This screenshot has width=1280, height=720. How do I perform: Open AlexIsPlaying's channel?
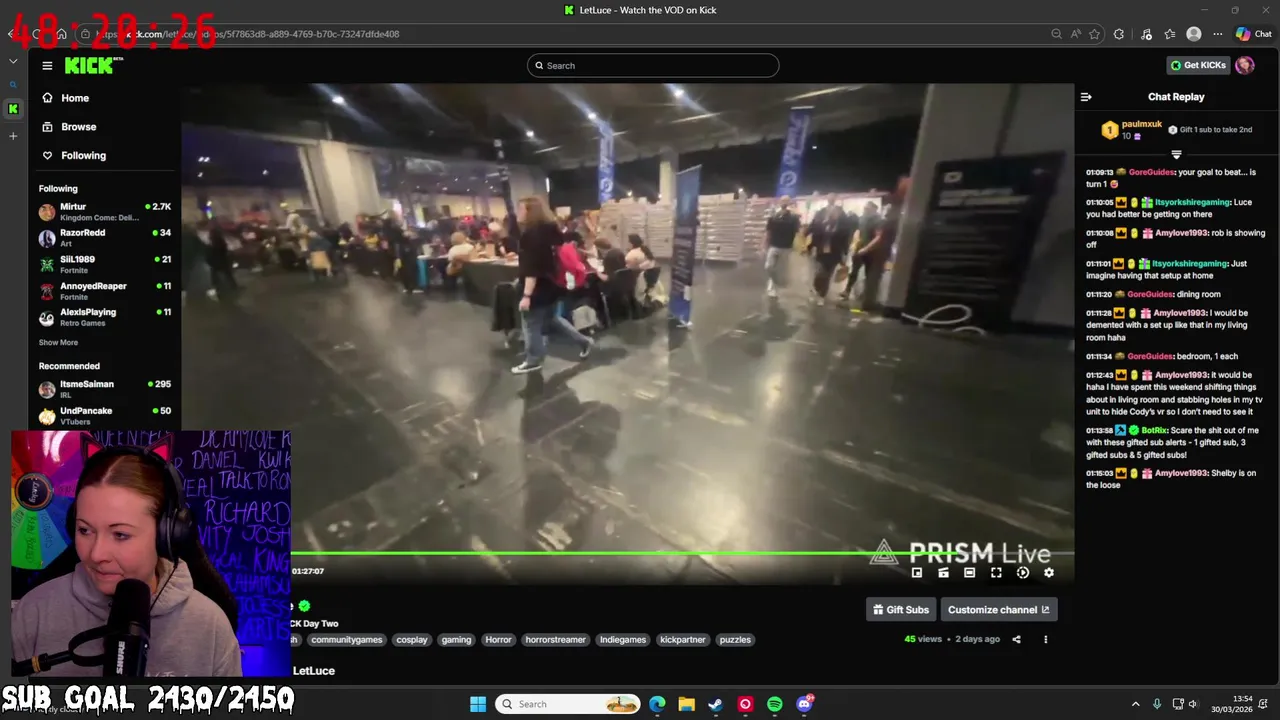click(105, 317)
